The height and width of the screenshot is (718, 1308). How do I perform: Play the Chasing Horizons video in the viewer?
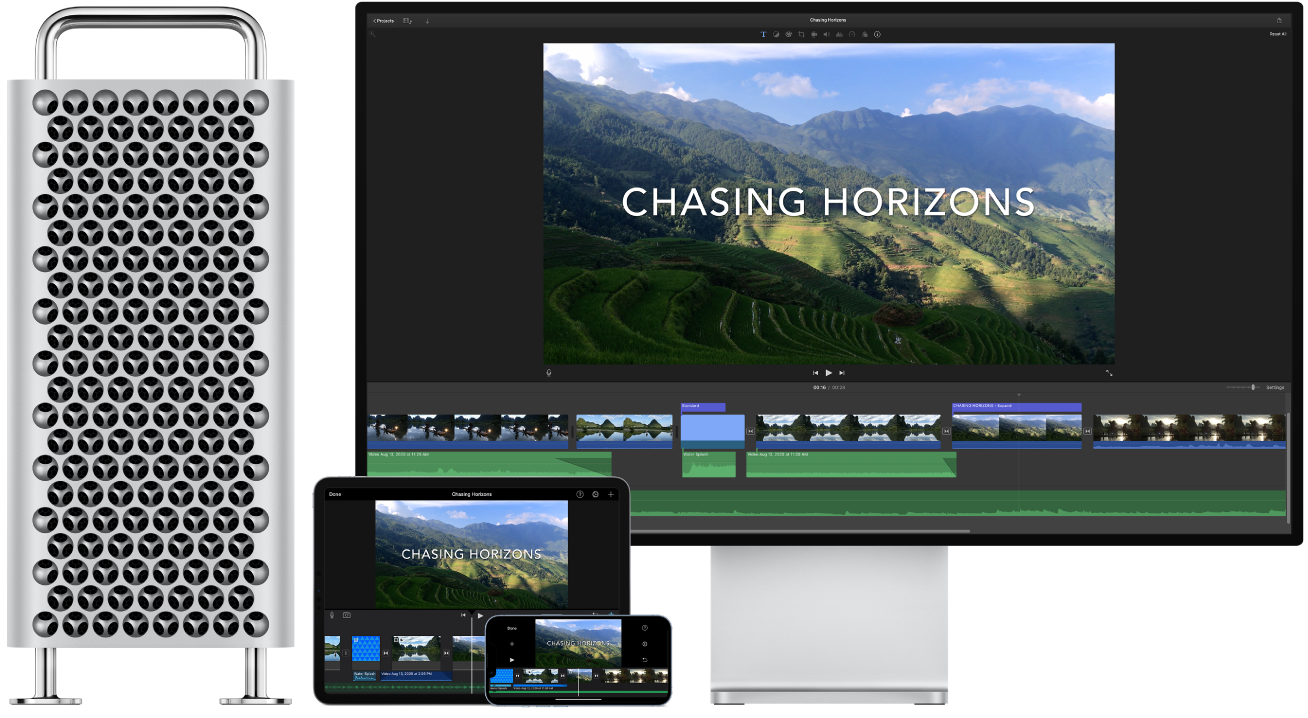tap(828, 373)
